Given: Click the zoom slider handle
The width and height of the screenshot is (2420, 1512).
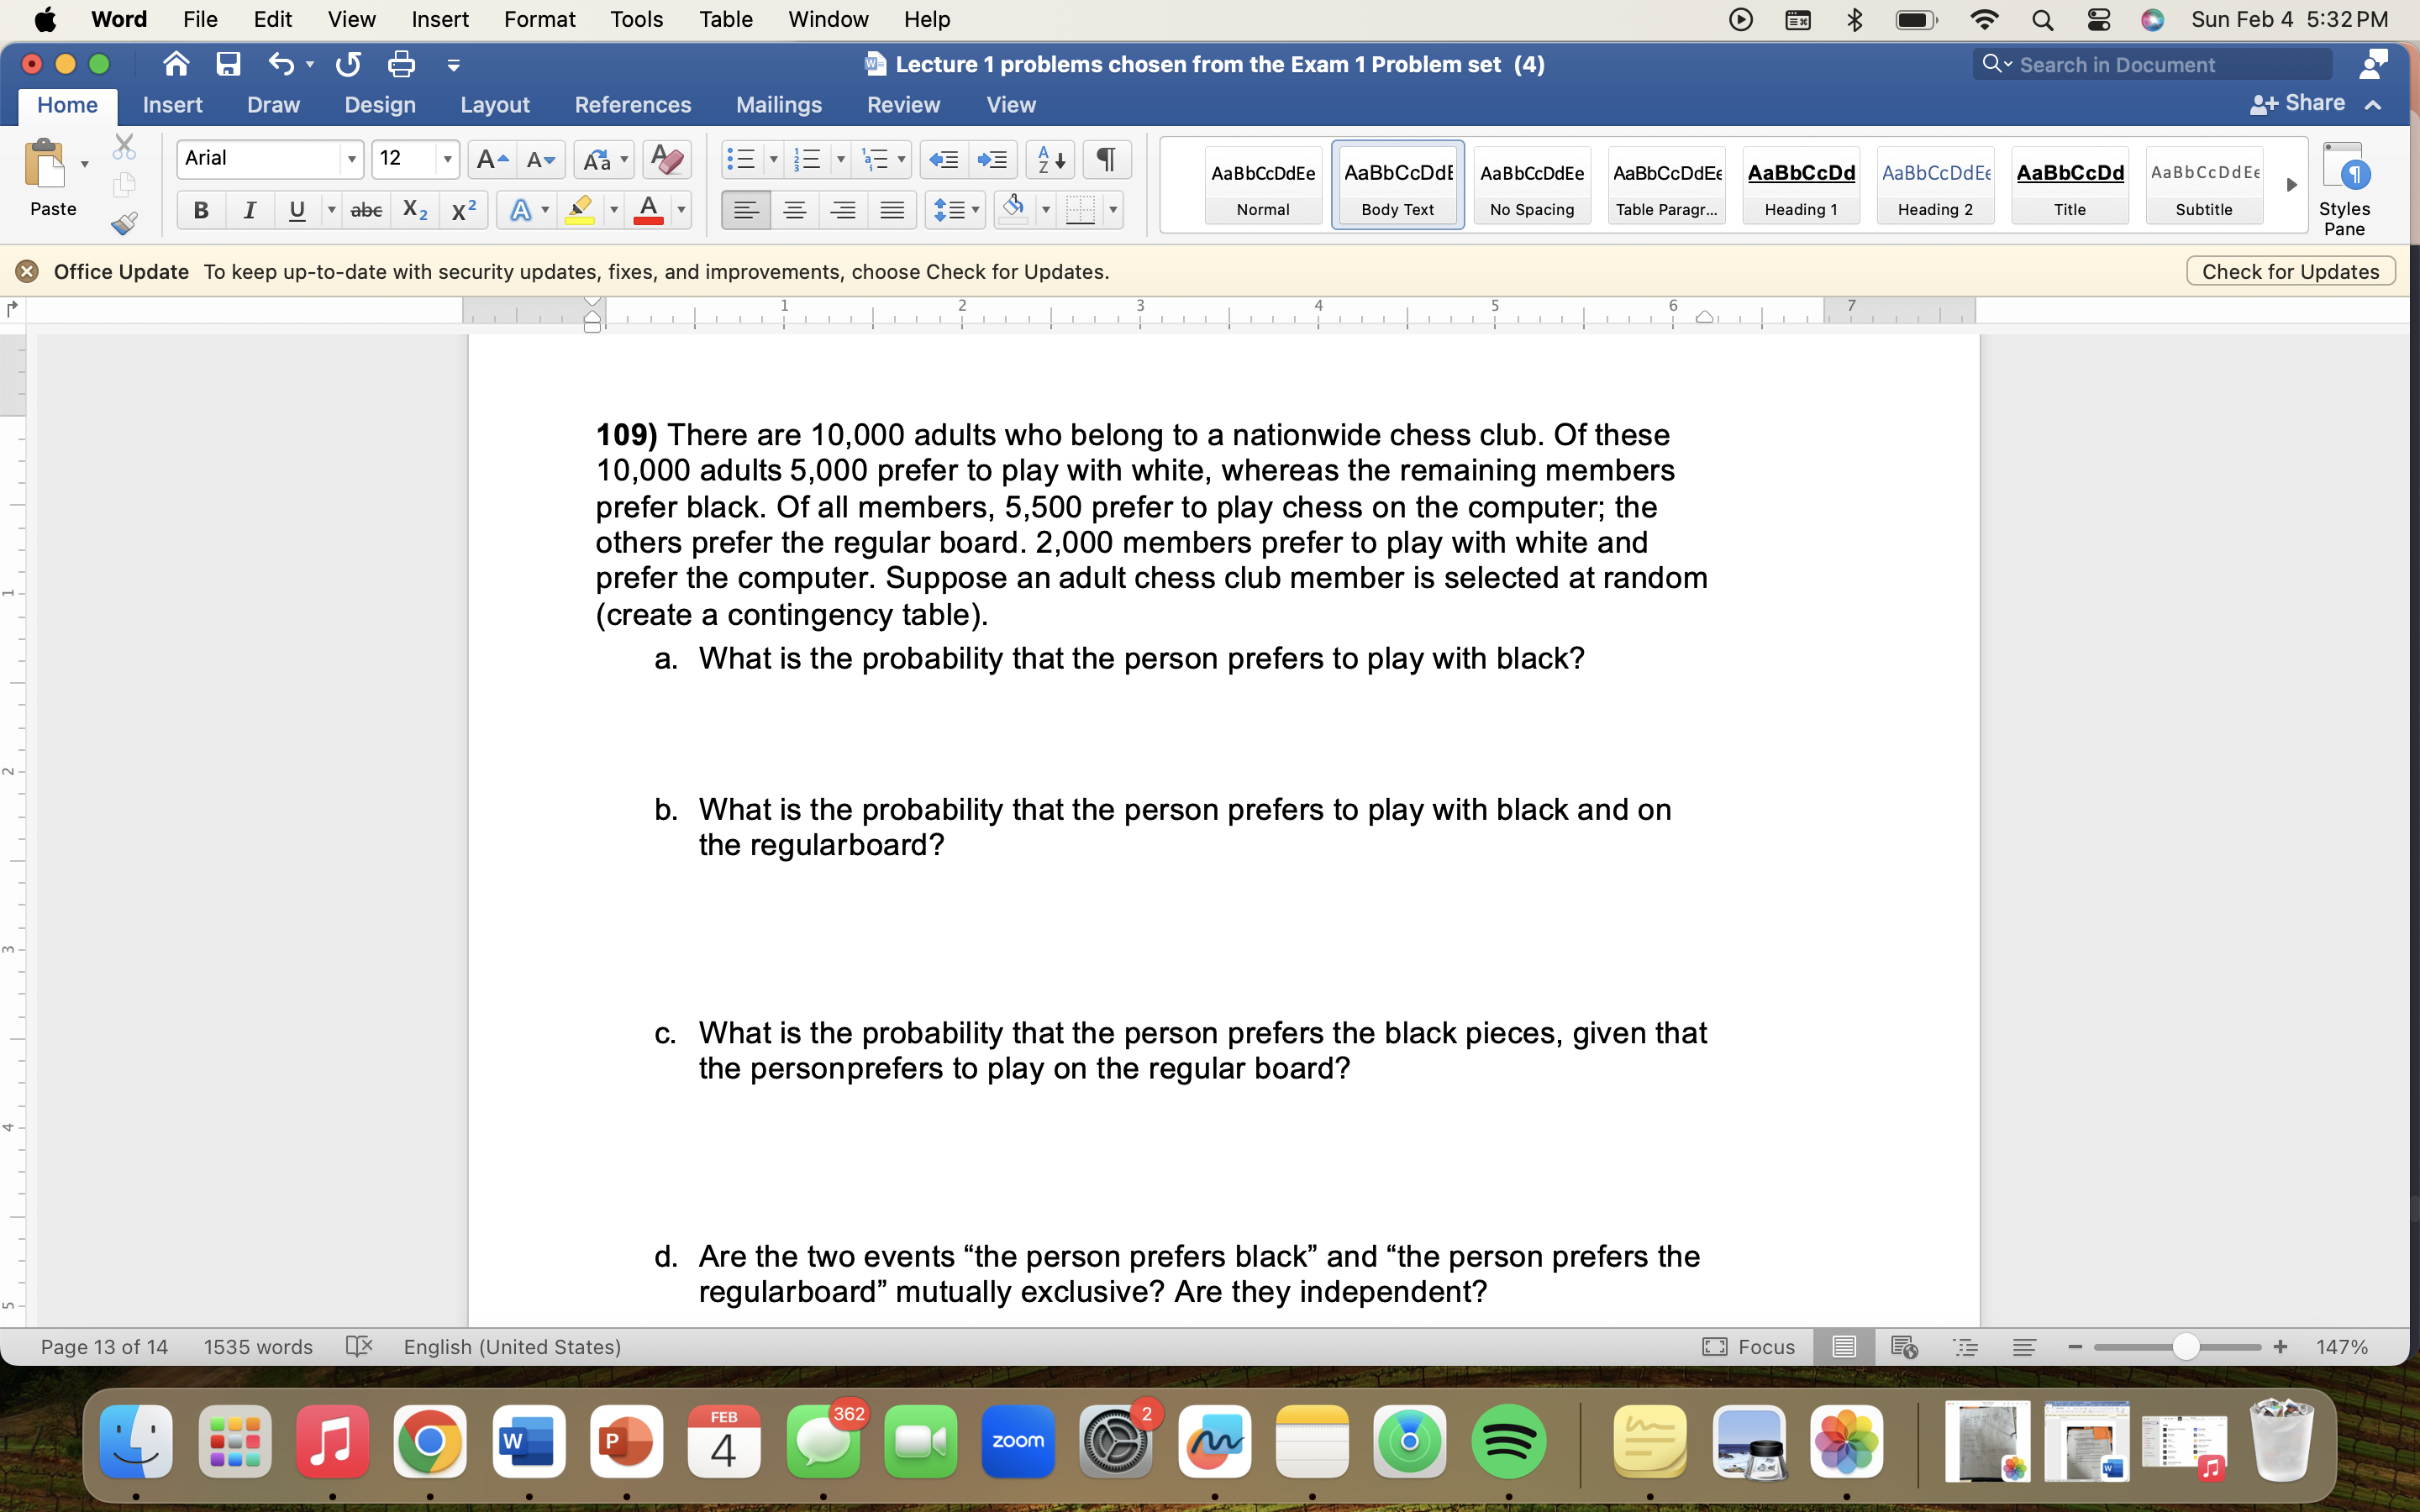Looking at the screenshot, I should point(2185,1347).
